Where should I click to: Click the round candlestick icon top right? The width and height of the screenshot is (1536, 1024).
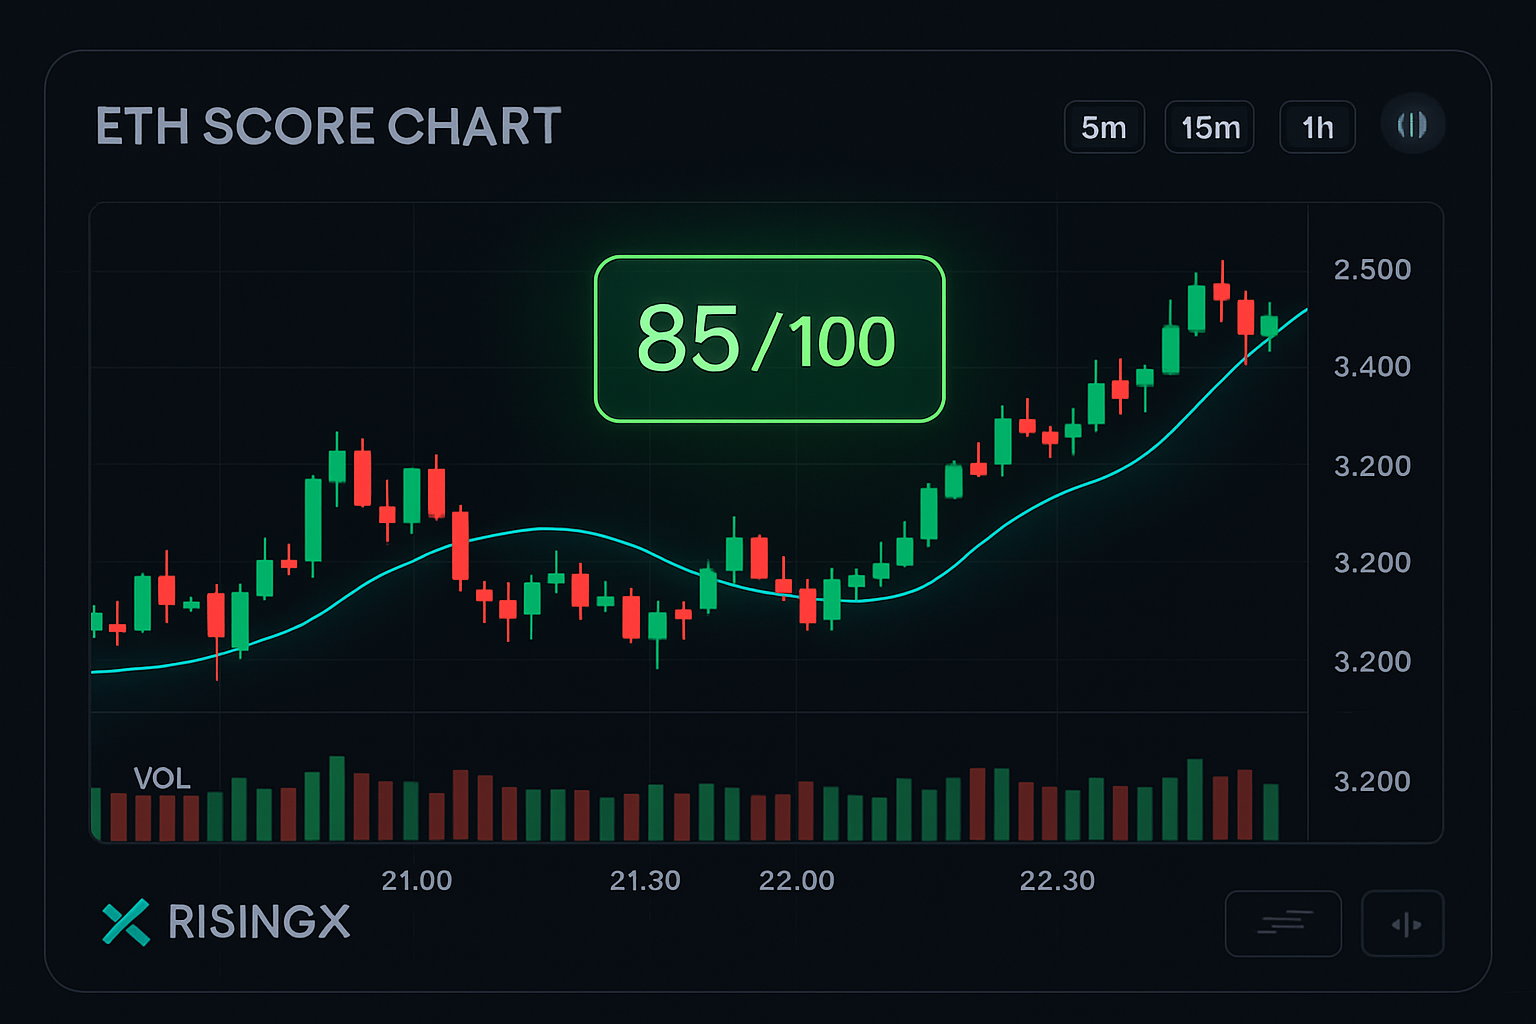tap(1412, 125)
